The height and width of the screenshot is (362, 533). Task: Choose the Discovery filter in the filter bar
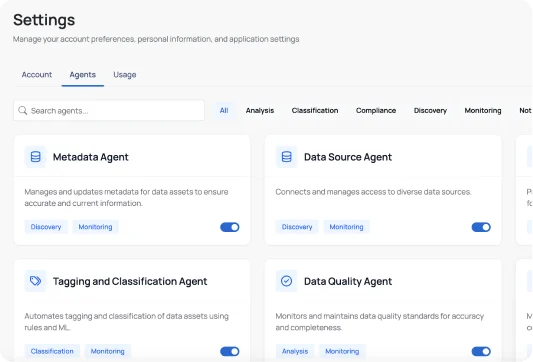click(x=430, y=110)
